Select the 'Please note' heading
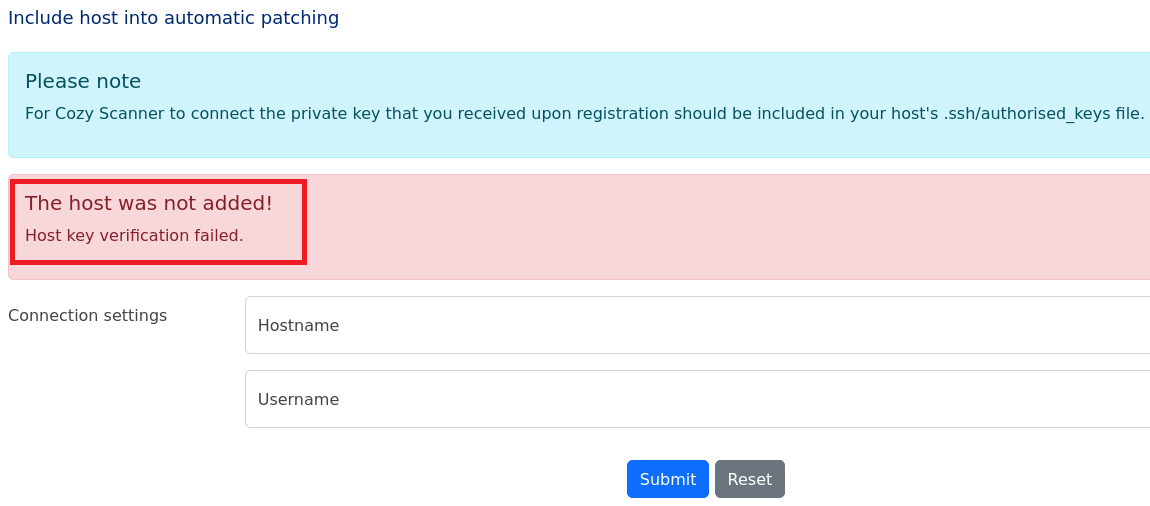Viewport: 1150px width, 506px height. pyautogui.click(x=83, y=81)
